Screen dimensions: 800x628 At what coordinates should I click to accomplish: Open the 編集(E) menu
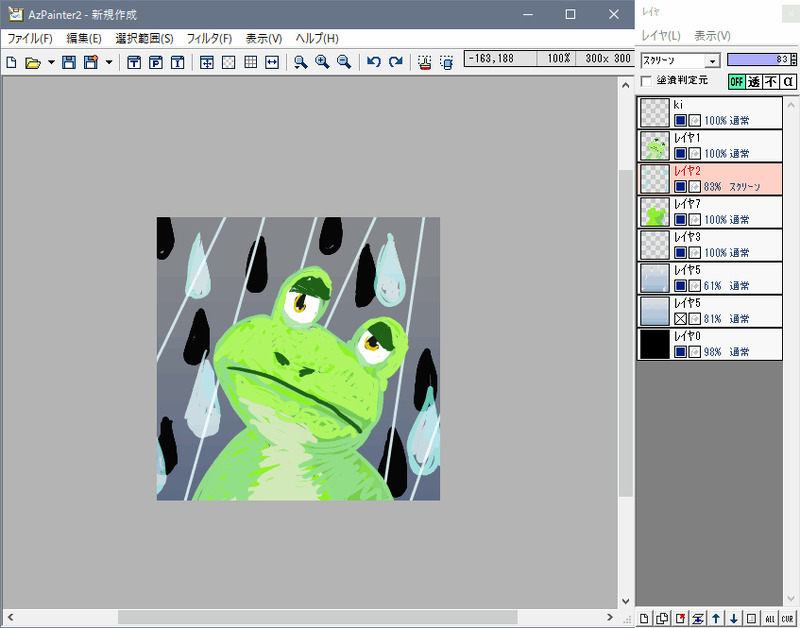[x=84, y=39]
